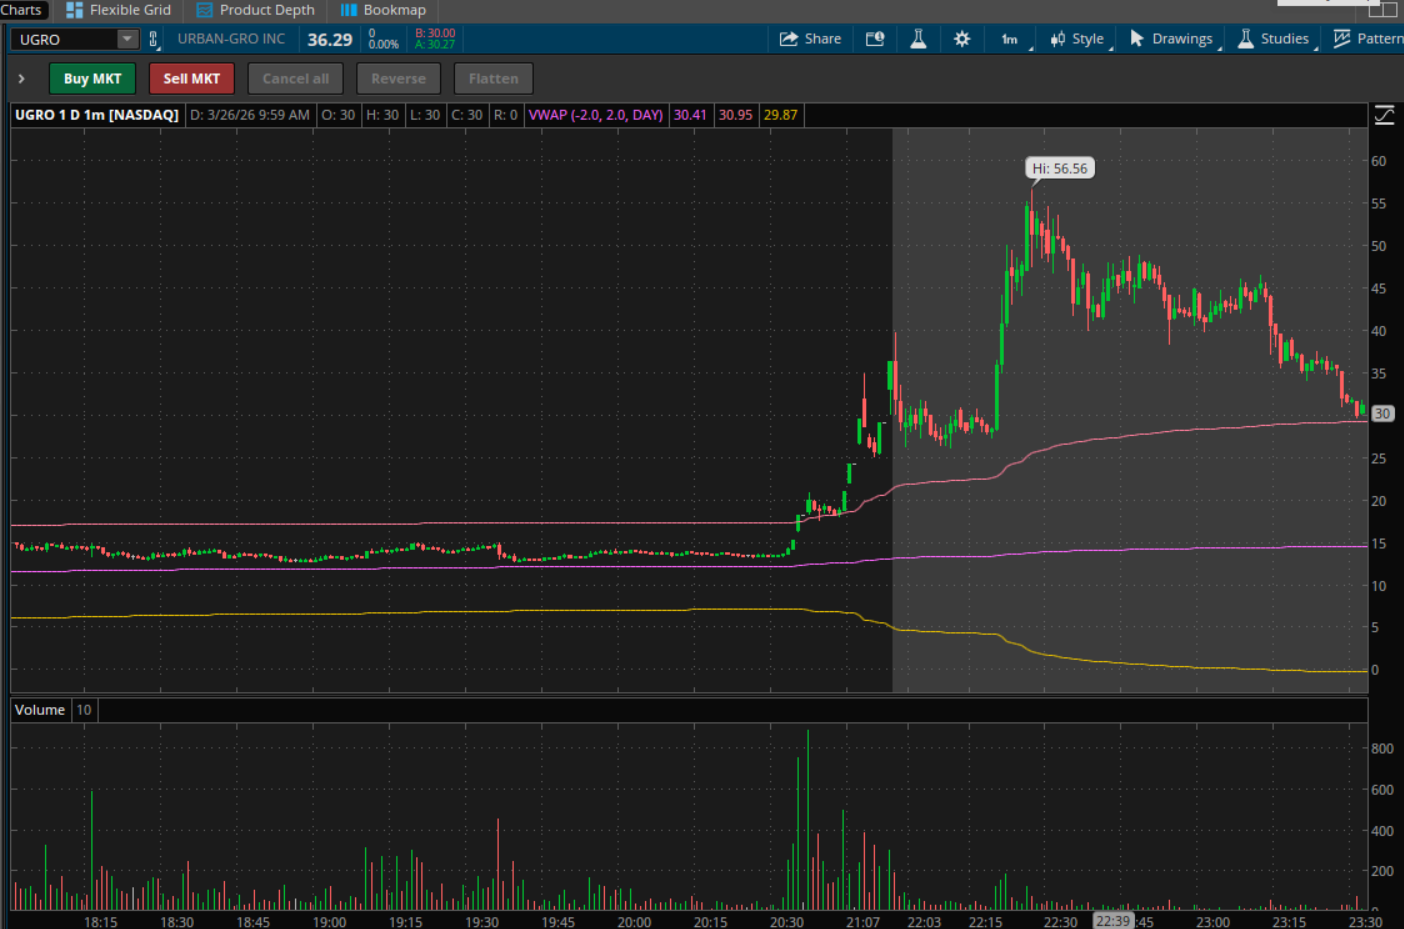The image size is (1404, 929).
Task: Expand the symbol selector dropdown arrow
Action: (127, 39)
